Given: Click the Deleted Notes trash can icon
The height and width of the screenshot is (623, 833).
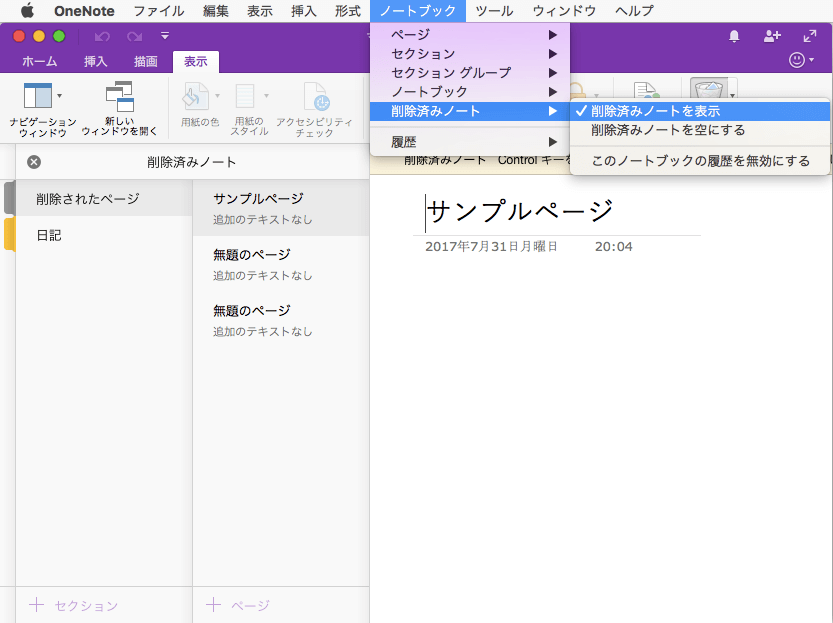Looking at the screenshot, I should pos(709,89).
